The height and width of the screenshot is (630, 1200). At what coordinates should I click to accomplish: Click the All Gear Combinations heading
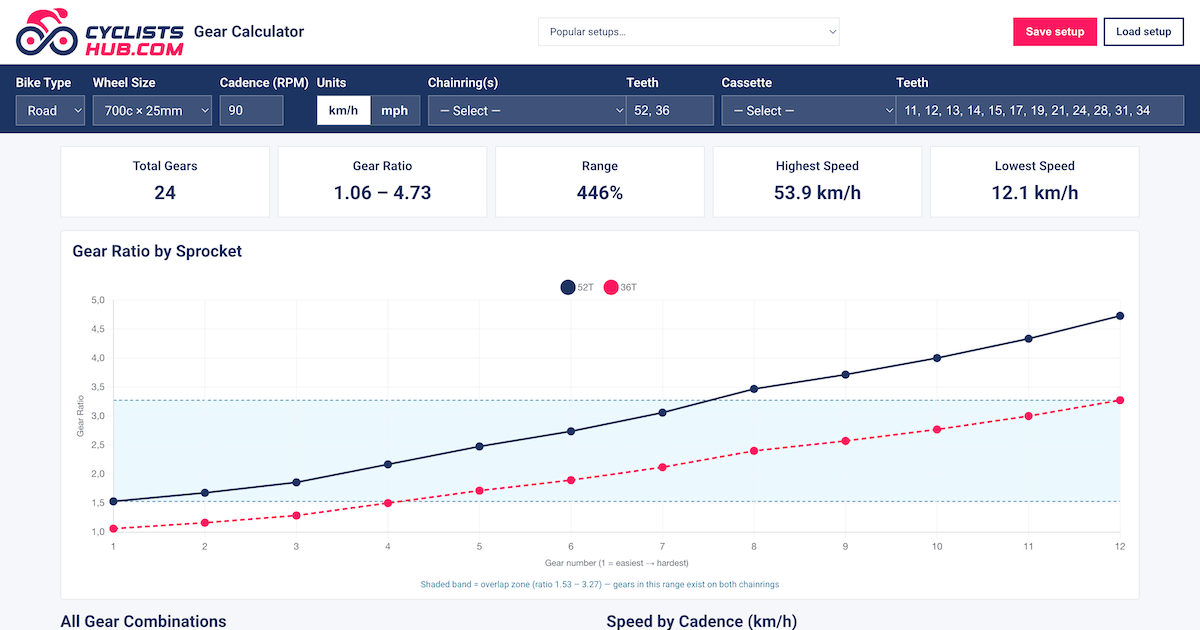143,621
